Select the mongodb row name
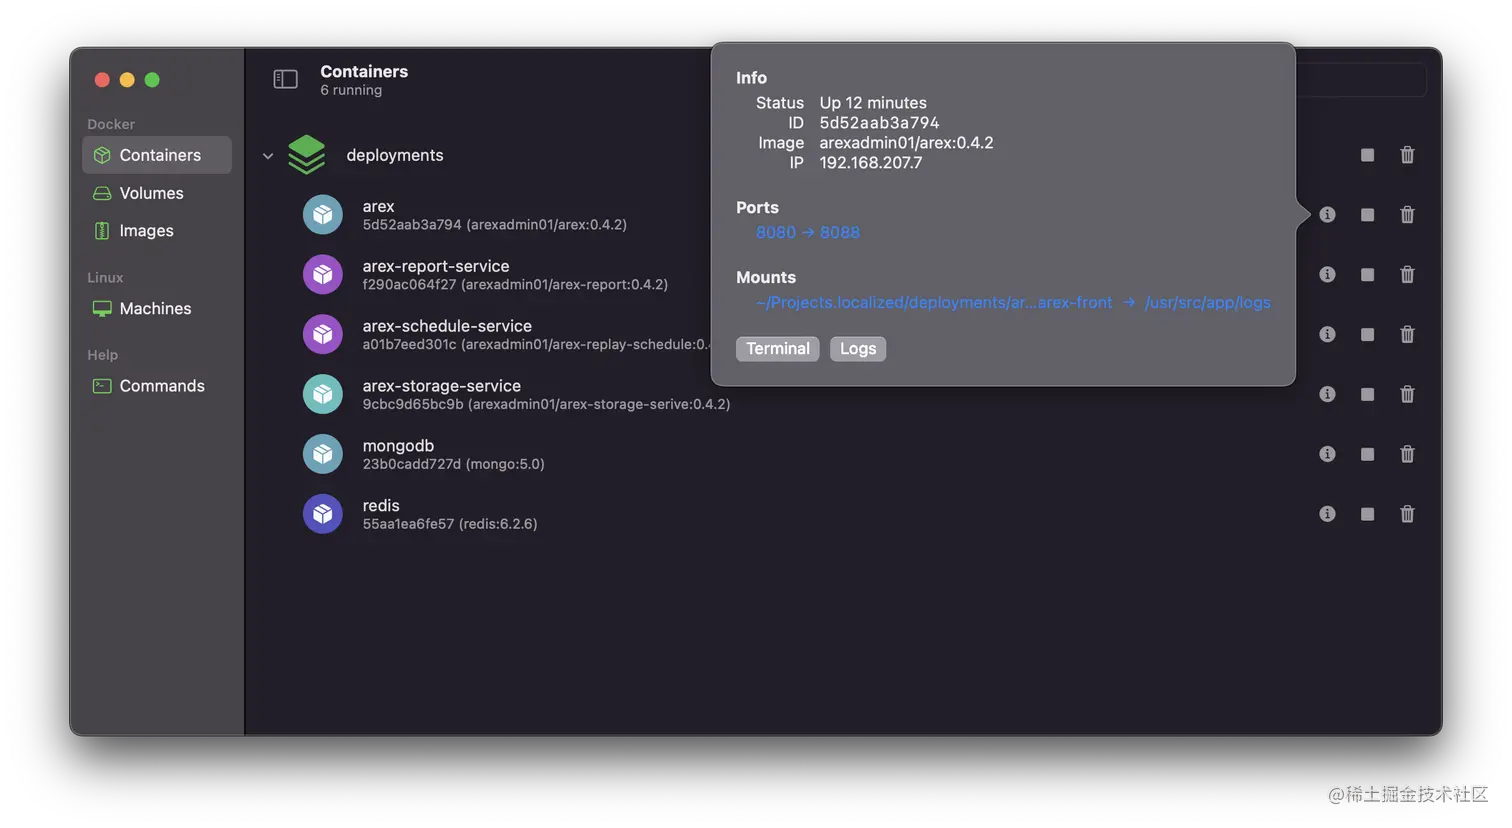This screenshot has width=1512, height=828. [x=398, y=446]
